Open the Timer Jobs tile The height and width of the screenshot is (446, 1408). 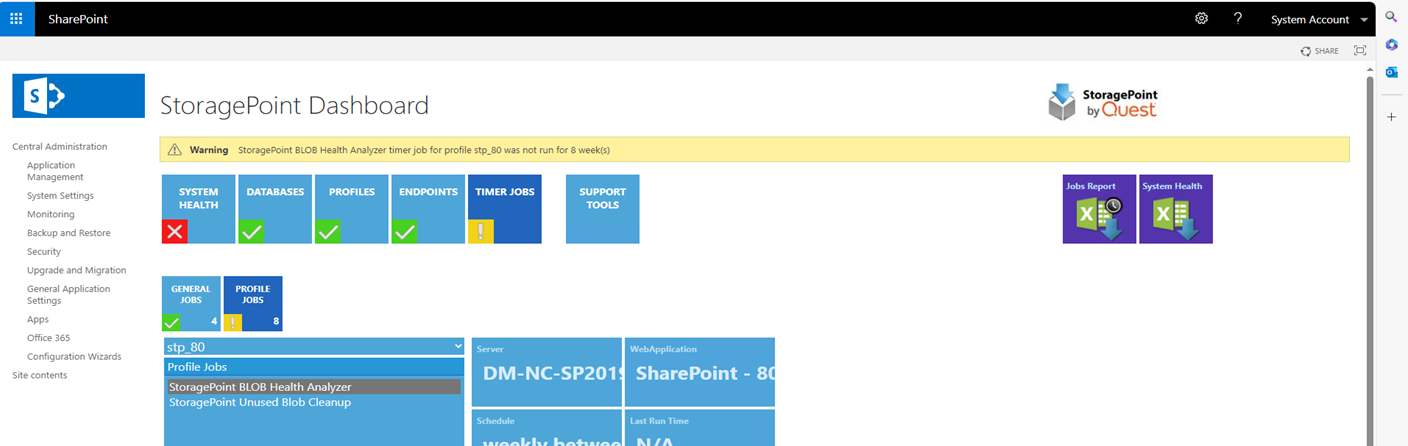click(x=505, y=209)
